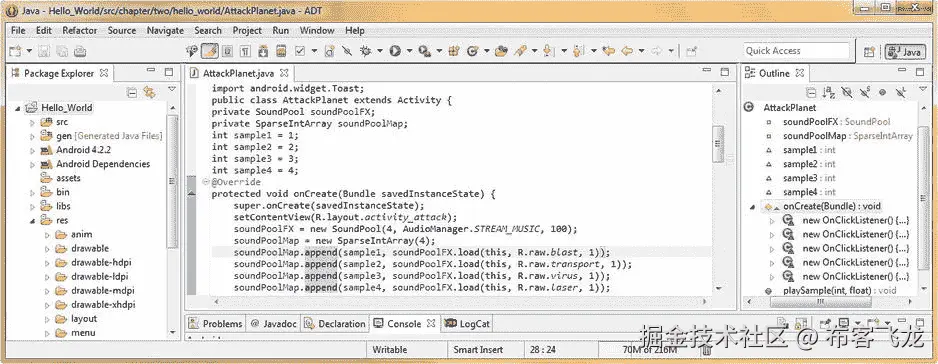Open the Navigate menu

pyautogui.click(x=165, y=30)
